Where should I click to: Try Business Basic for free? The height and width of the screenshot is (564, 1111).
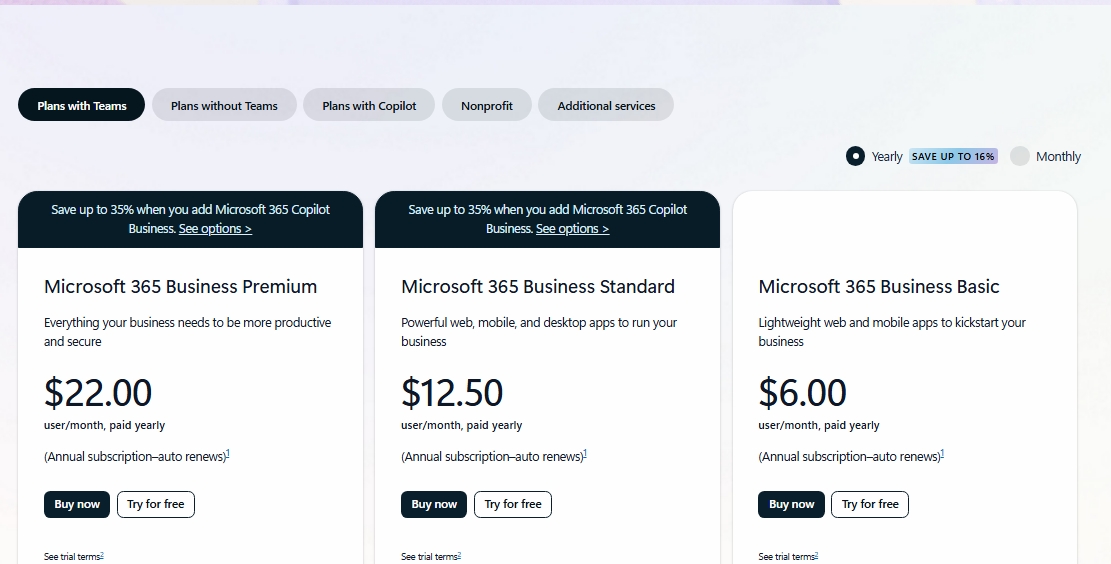click(x=870, y=504)
